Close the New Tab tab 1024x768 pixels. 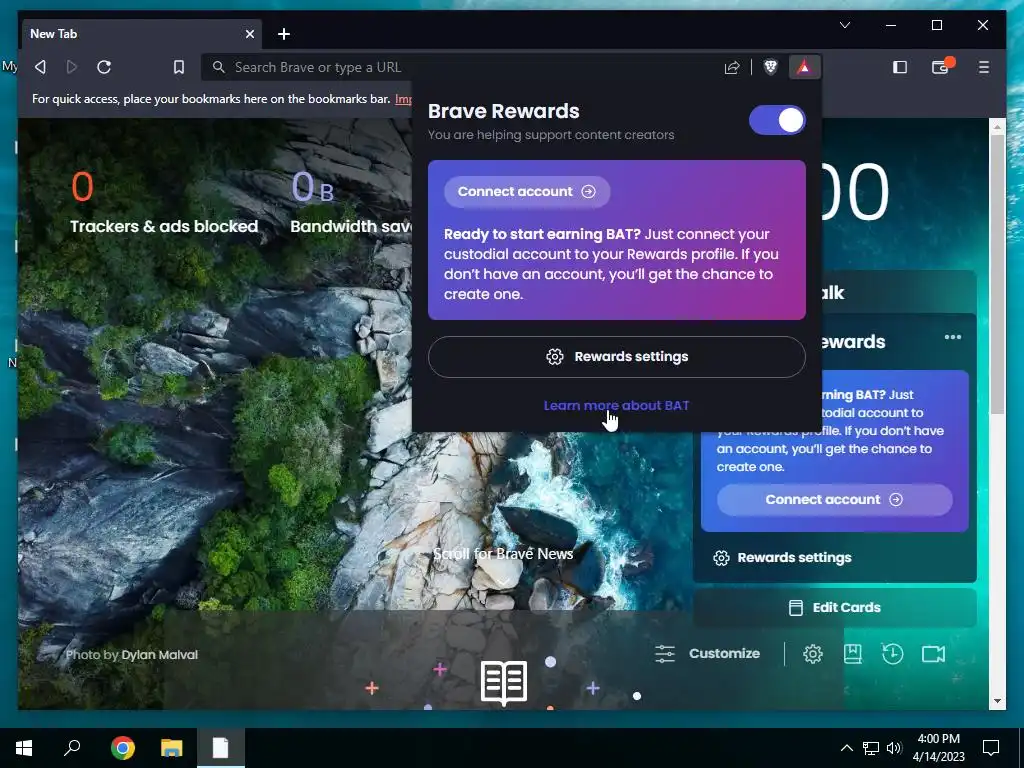click(x=249, y=34)
